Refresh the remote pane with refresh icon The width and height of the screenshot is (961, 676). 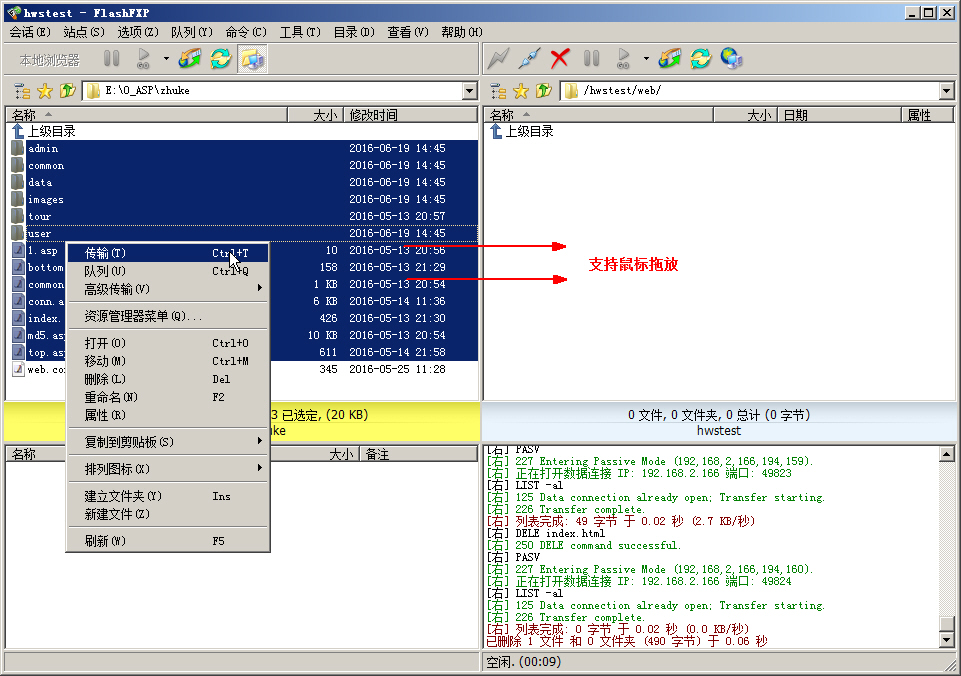(x=701, y=59)
